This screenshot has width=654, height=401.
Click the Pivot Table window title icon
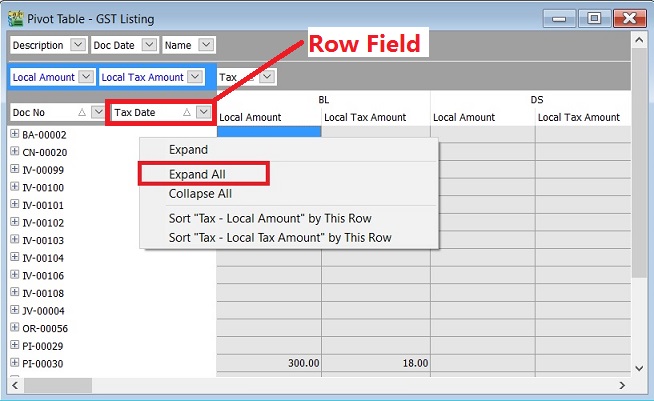point(16,17)
